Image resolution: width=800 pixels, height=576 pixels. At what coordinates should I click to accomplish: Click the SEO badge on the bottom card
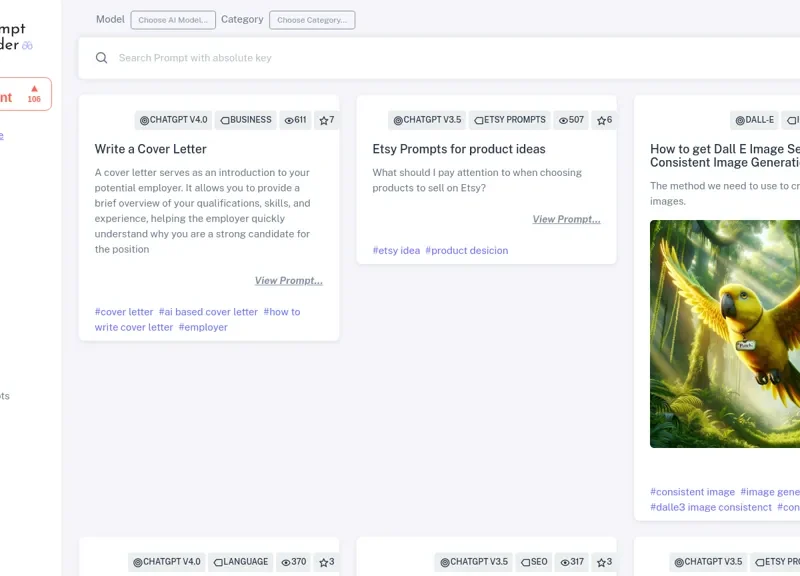(x=535, y=561)
